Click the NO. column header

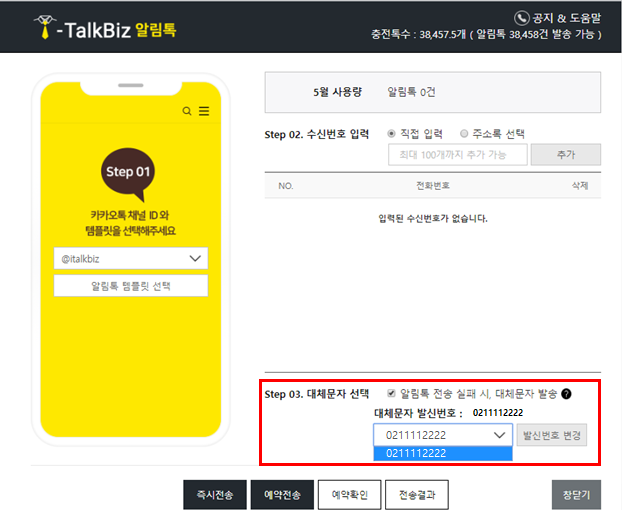286,186
